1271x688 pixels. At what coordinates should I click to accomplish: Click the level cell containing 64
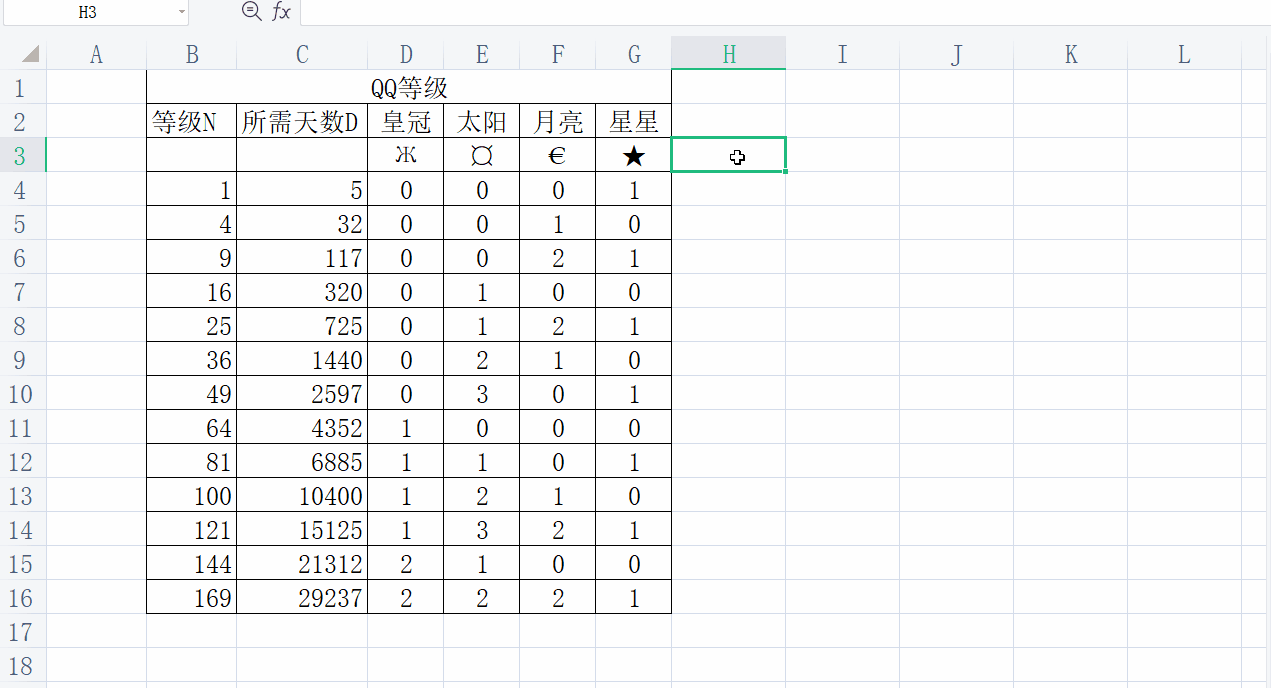coord(191,428)
